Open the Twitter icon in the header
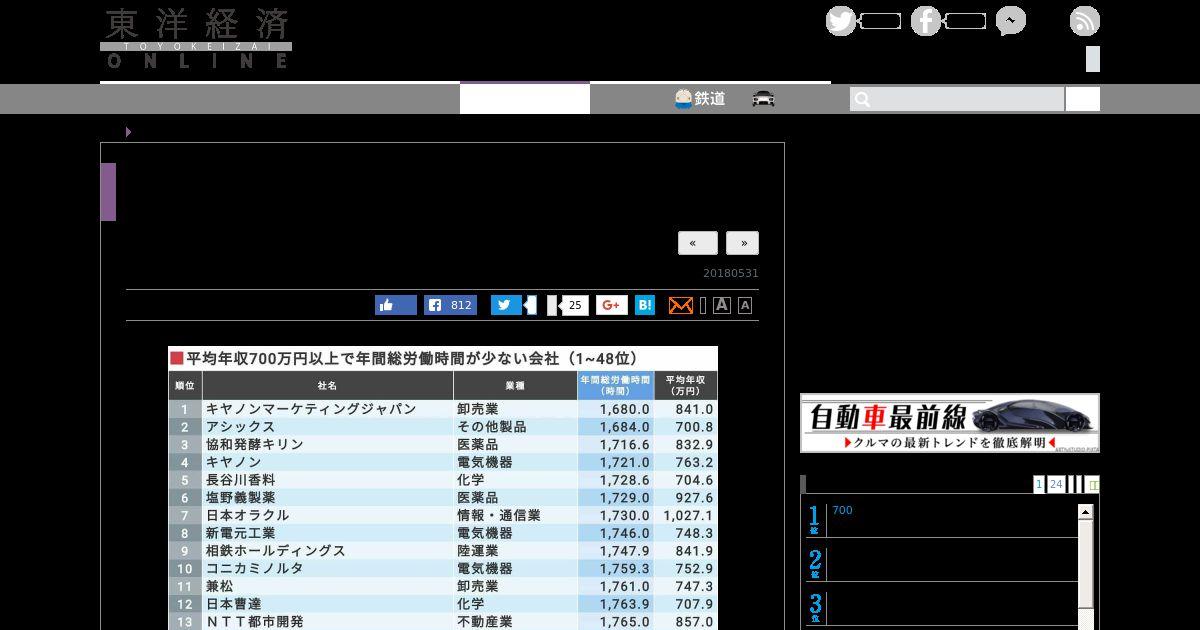The height and width of the screenshot is (630, 1200). (x=841, y=21)
